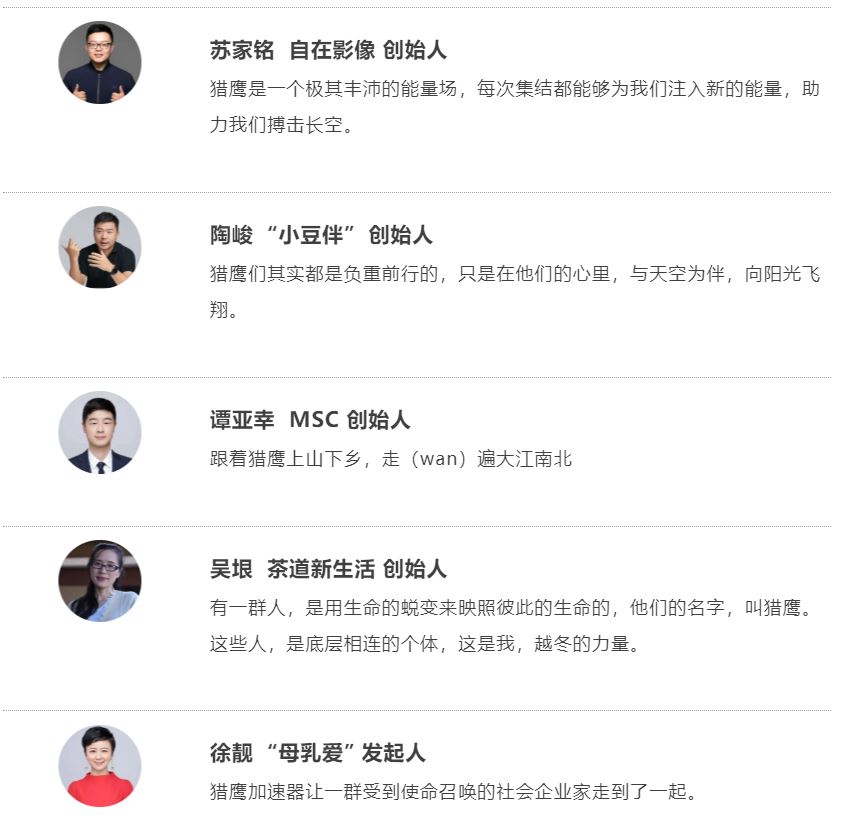This screenshot has width=841, height=832.
Task: Select the heading 徐靓 "母乳爱" 发起人
Action: coord(318,753)
